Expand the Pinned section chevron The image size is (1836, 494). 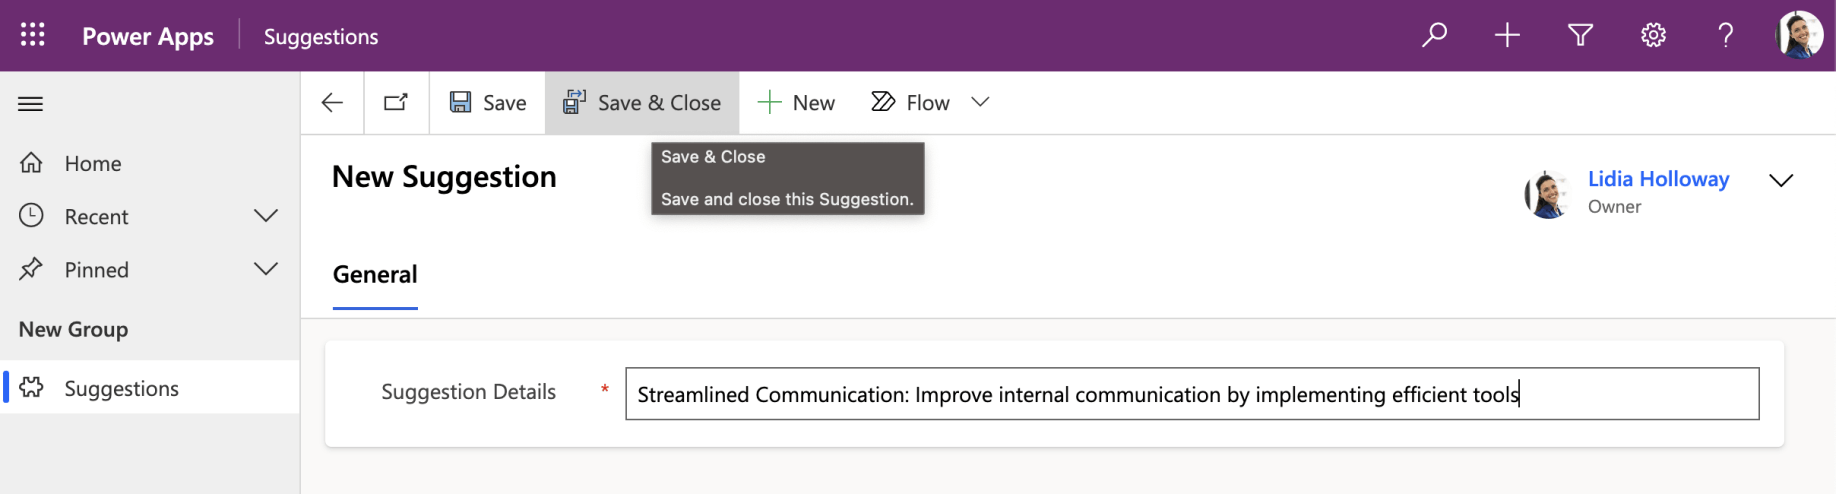(266, 269)
